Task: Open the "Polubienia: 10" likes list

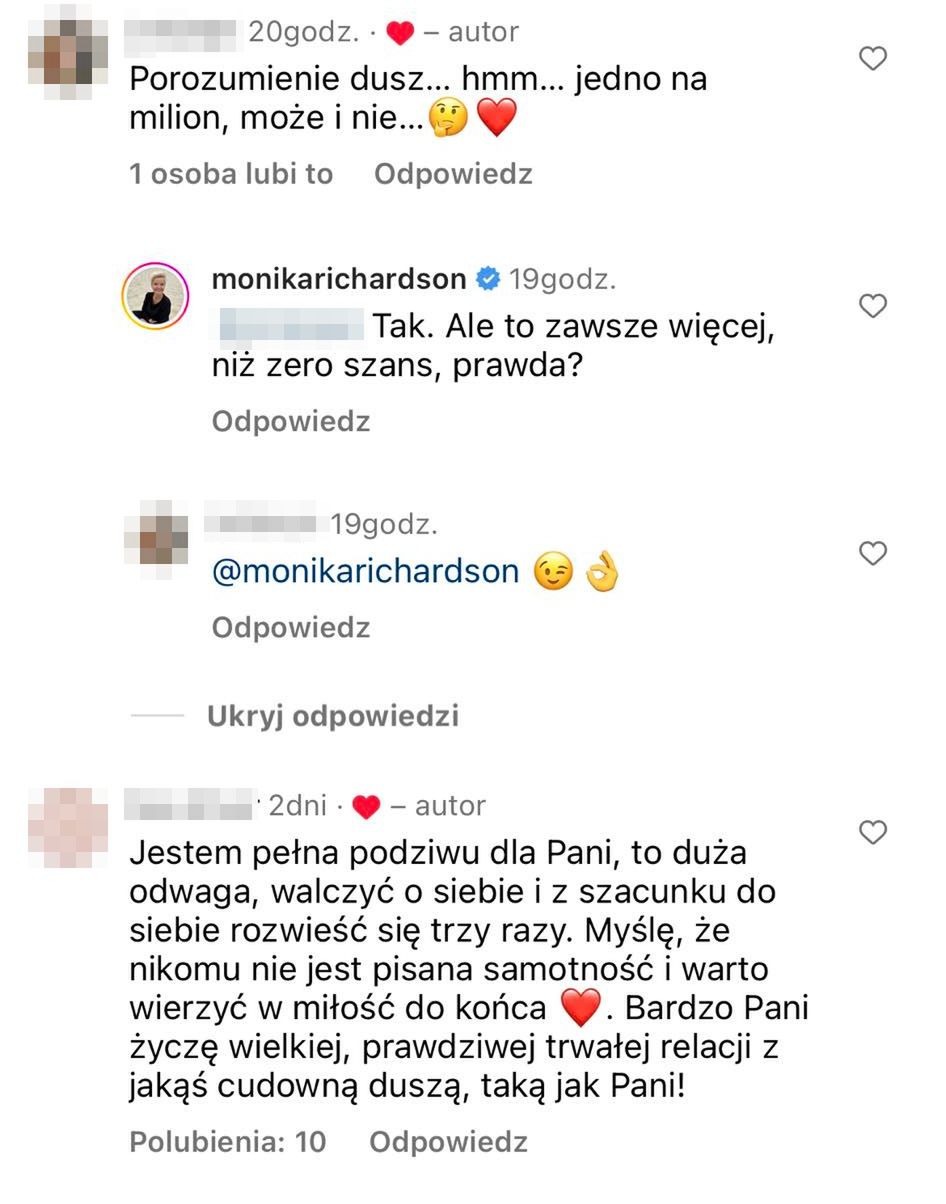Action: (228, 1141)
